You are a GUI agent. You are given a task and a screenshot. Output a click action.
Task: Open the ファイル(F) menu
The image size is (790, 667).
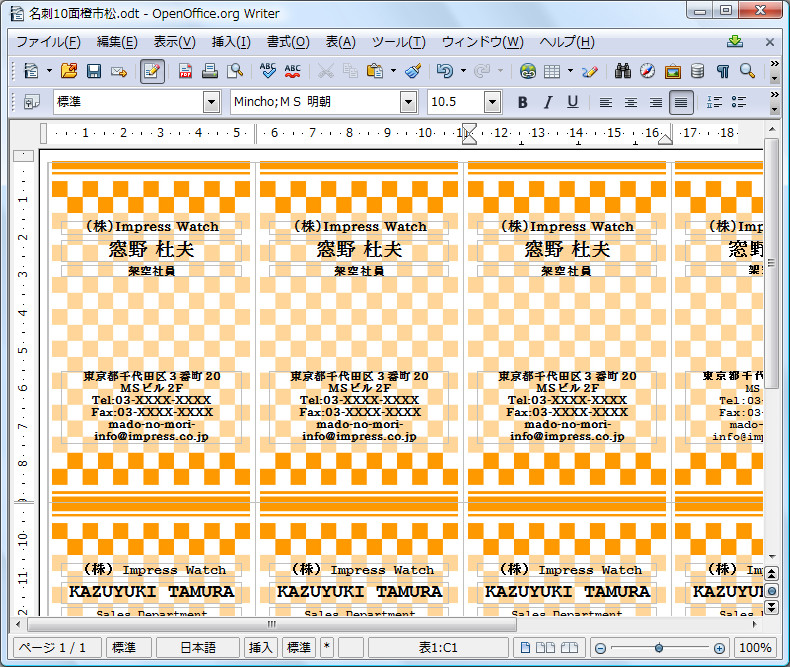click(48, 42)
